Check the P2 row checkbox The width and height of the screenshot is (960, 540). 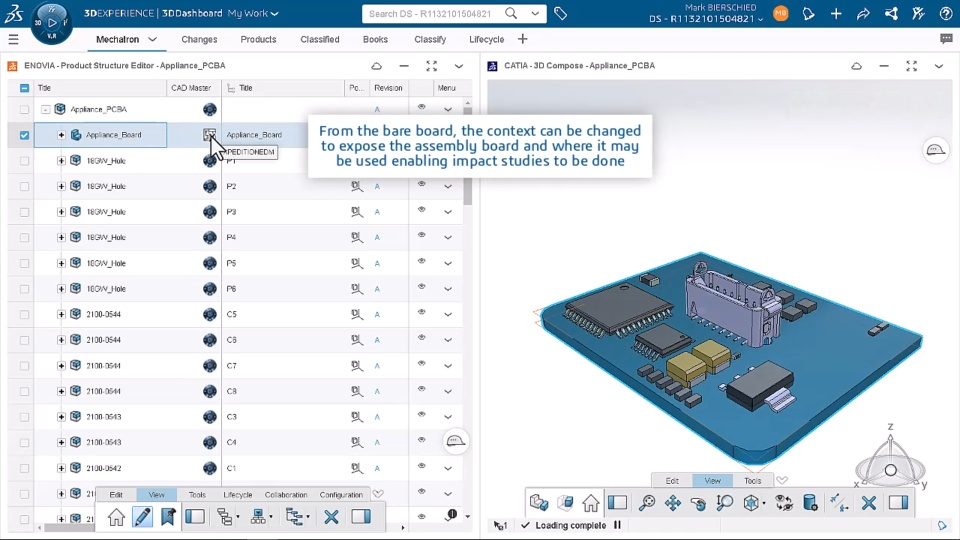tap(24, 186)
